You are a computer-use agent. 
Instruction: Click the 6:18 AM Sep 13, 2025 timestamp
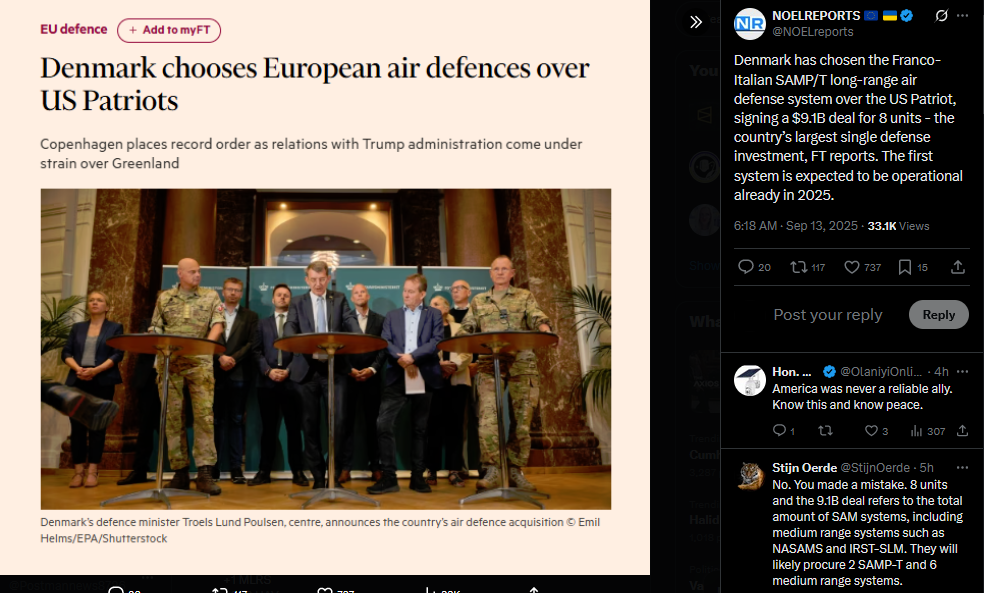pos(796,226)
